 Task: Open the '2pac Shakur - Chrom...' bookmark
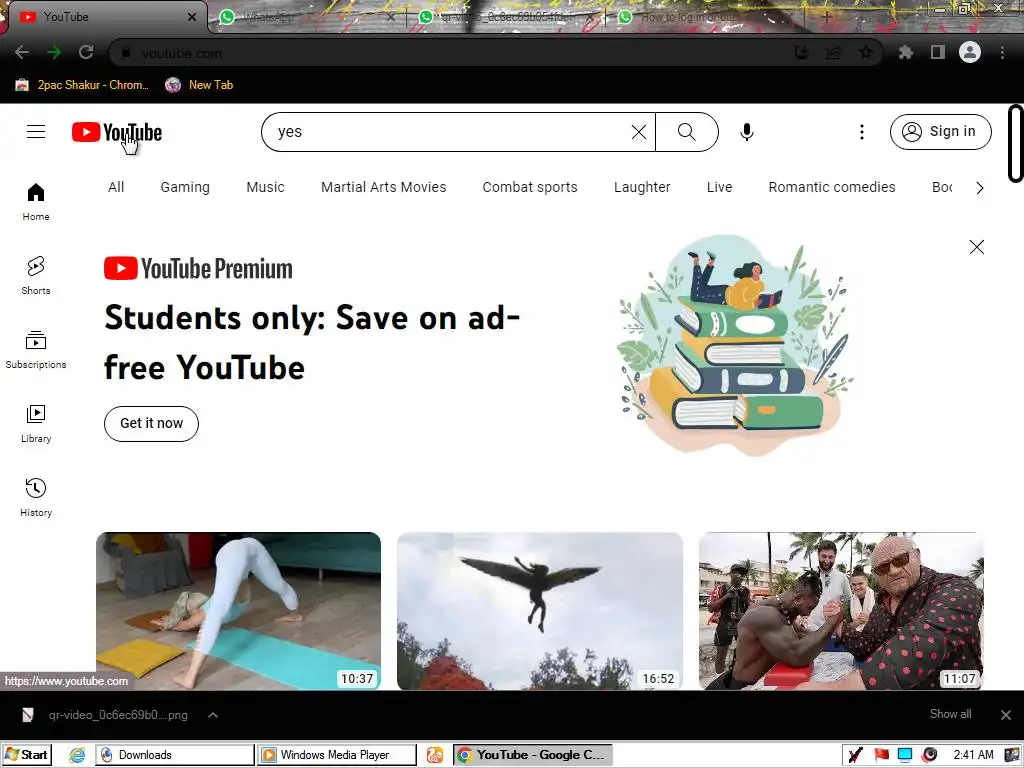[x=82, y=85]
